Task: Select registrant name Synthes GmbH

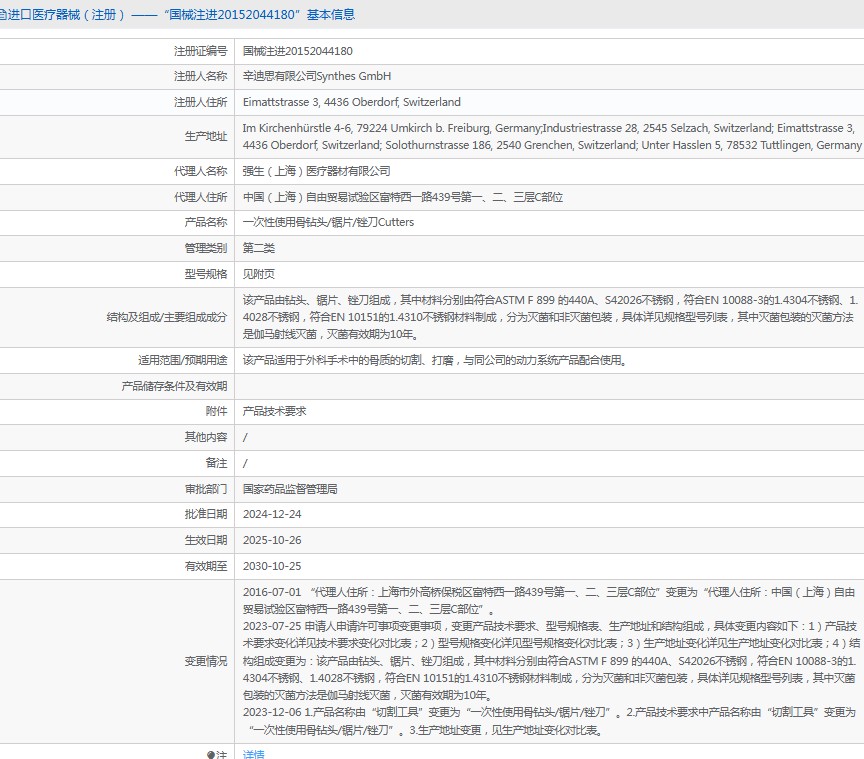Action: pos(317,77)
